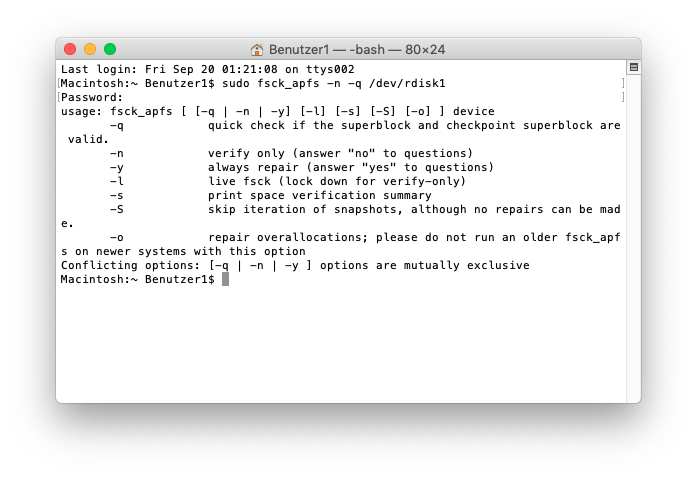Close the Terminal window with red button
The width and height of the screenshot is (697, 477).
point(70,49)
